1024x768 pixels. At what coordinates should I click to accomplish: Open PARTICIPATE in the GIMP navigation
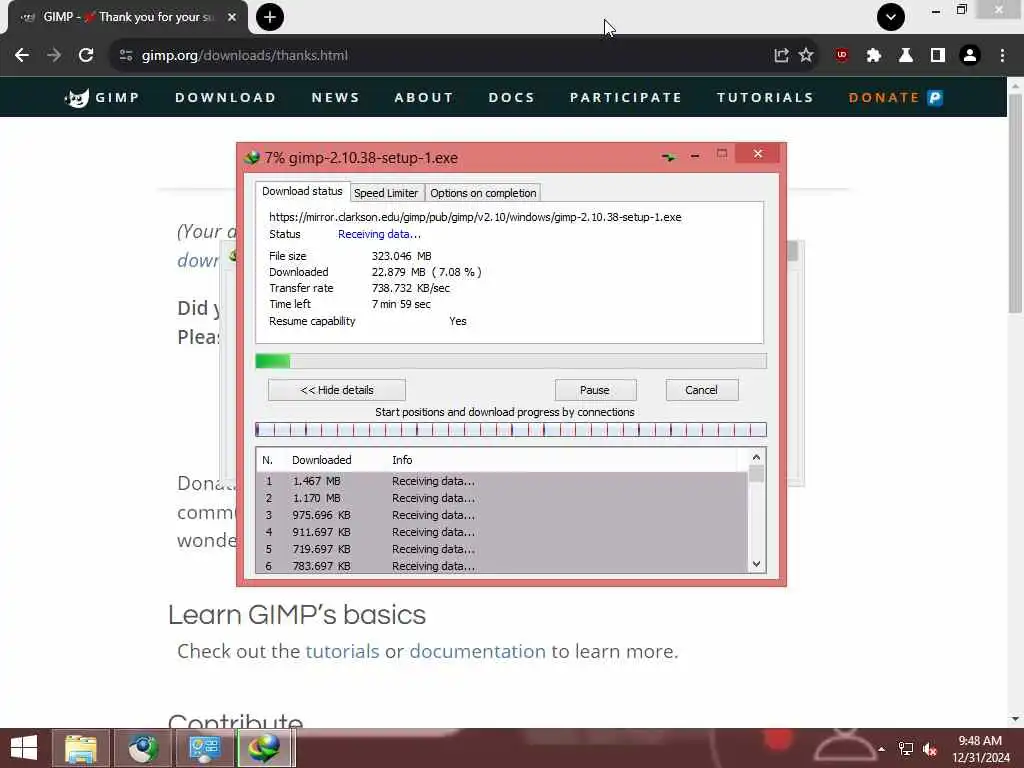626,98
